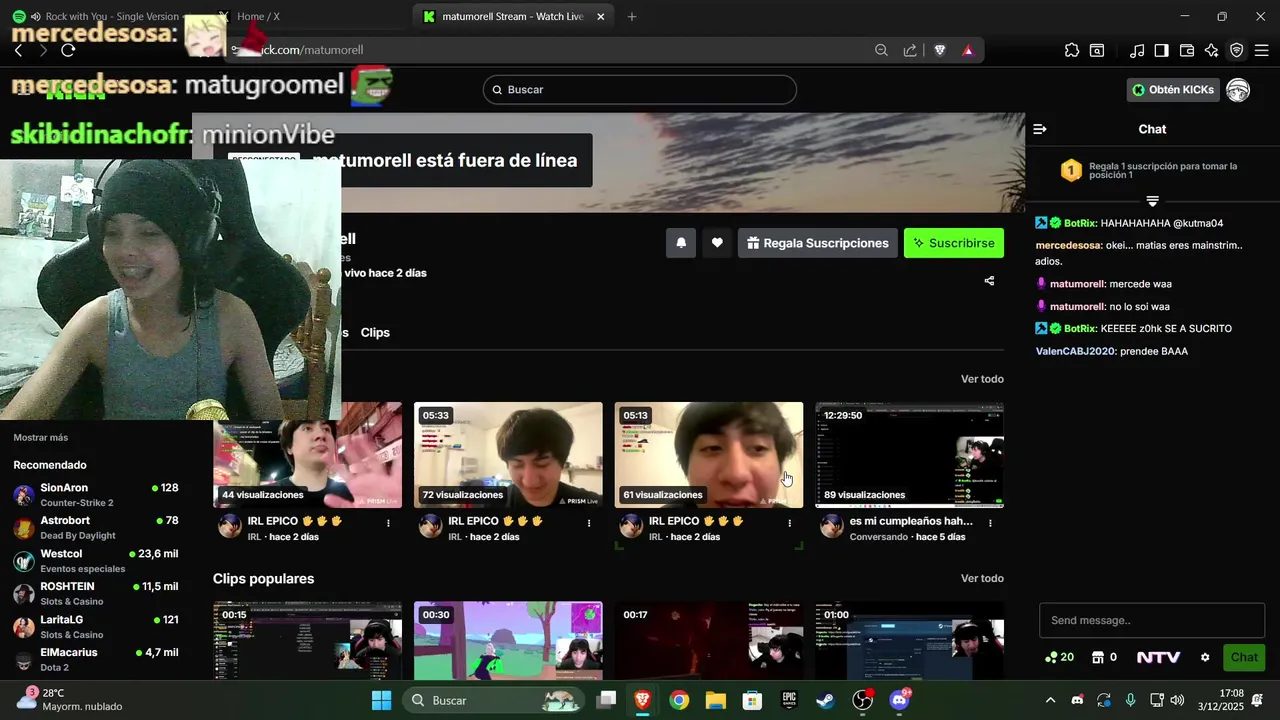Image resolution: width=1280 pixels, height=720 pixels.
Task: Collapse the Chat panel with arrow icon
Action: tap(1040, 129)
